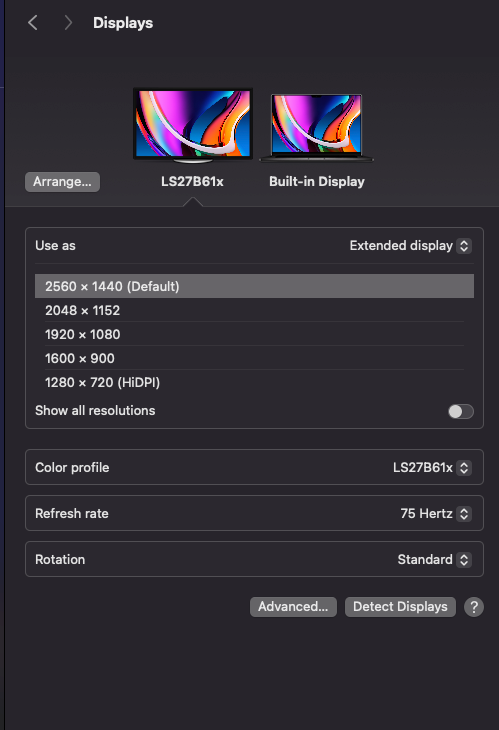Open the Standard rotation dropdown

click(434, 560)
